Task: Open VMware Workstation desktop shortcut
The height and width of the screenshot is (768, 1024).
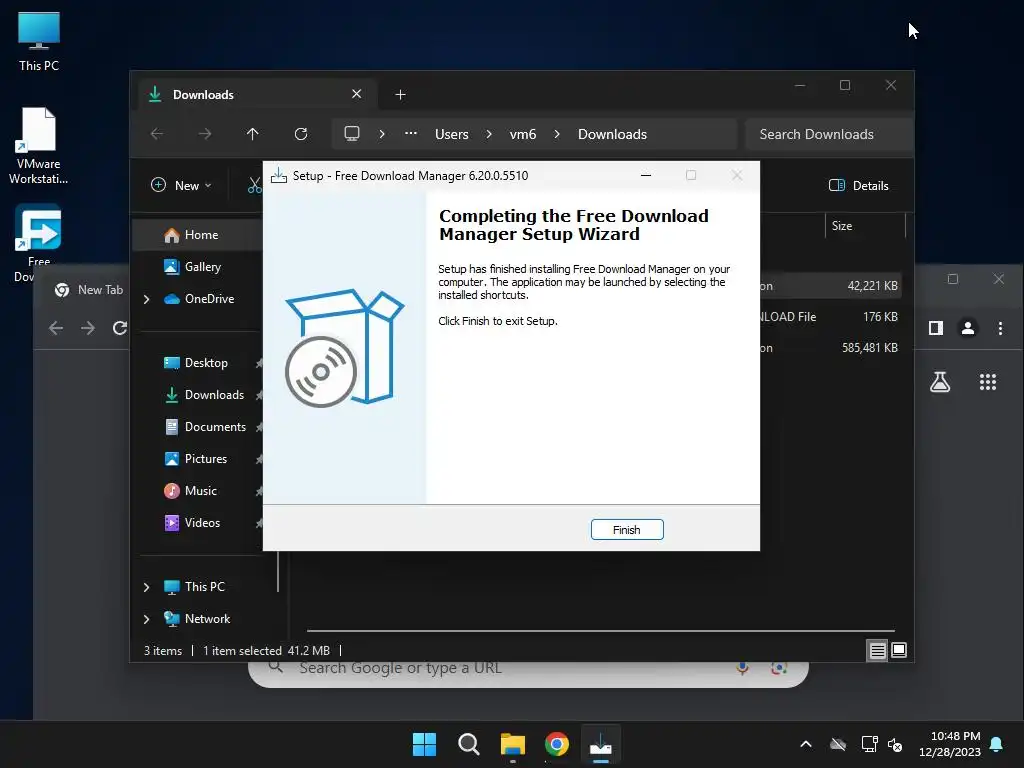Action: pyautogui.click(x=39, y=146)
